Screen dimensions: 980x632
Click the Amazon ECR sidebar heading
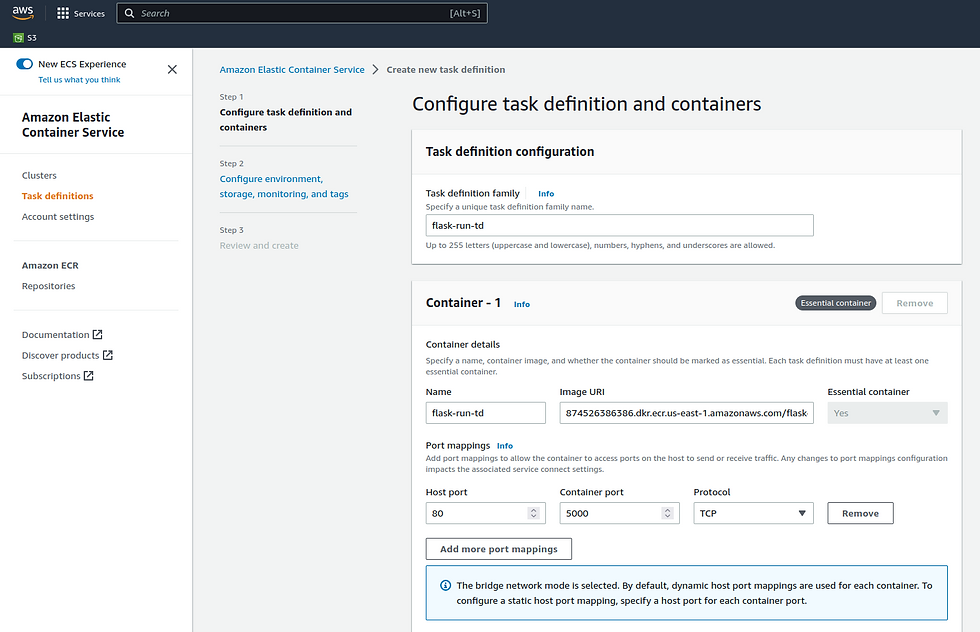[50, 266]
